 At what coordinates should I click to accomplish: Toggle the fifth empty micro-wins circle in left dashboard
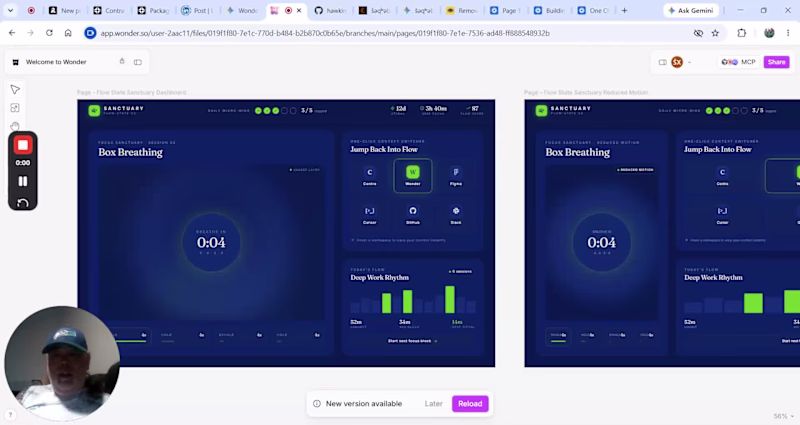tap(293, 111)
